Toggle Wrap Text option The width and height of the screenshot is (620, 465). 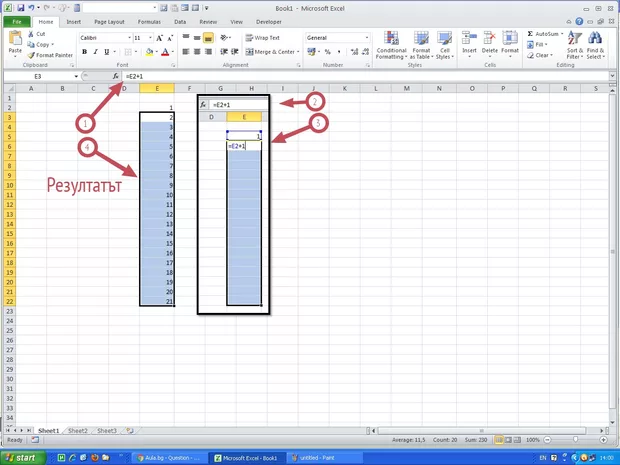tap(263, 37)
